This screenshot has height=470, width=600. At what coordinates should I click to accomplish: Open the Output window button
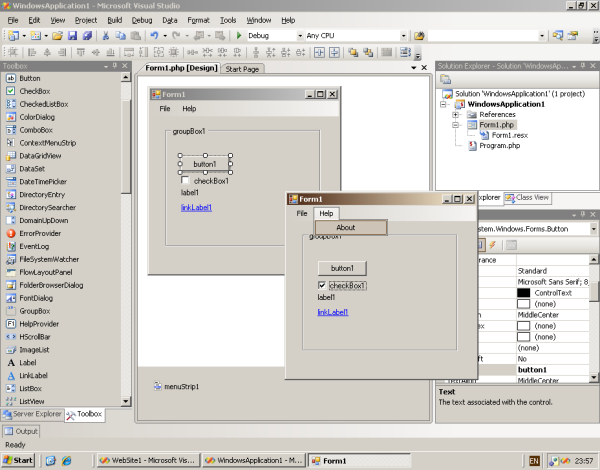21,431
